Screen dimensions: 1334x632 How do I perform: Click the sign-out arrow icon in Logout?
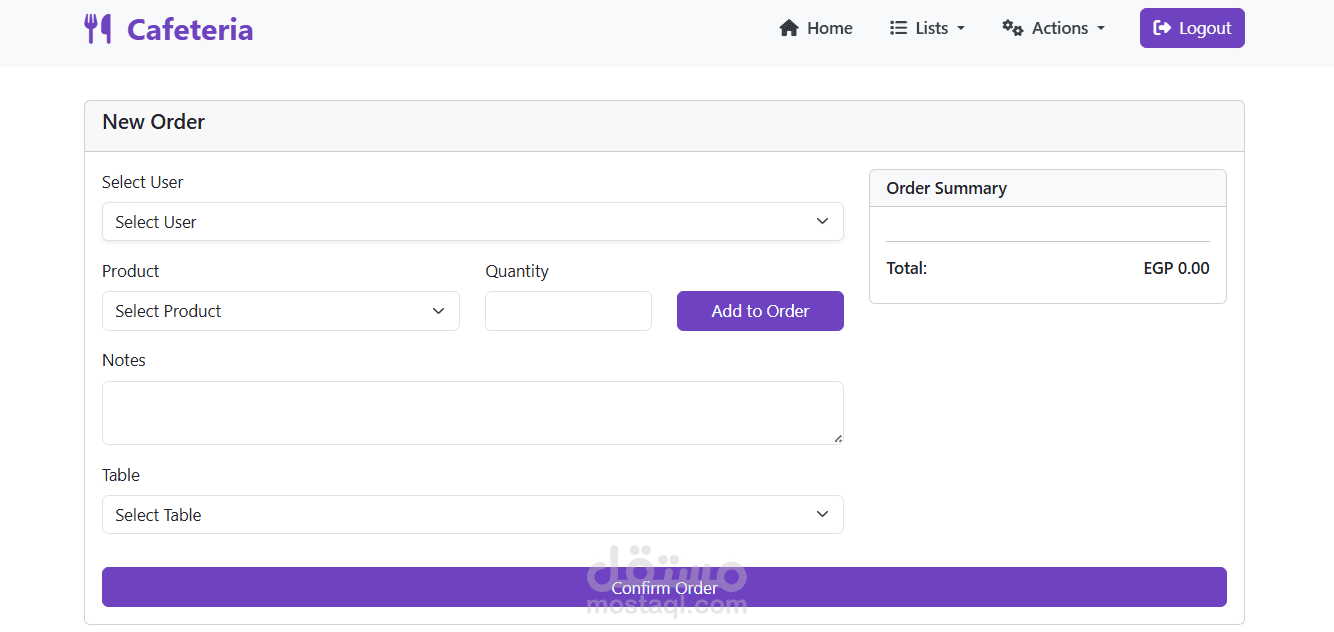pyautogui.click(x=1162, y=28)
